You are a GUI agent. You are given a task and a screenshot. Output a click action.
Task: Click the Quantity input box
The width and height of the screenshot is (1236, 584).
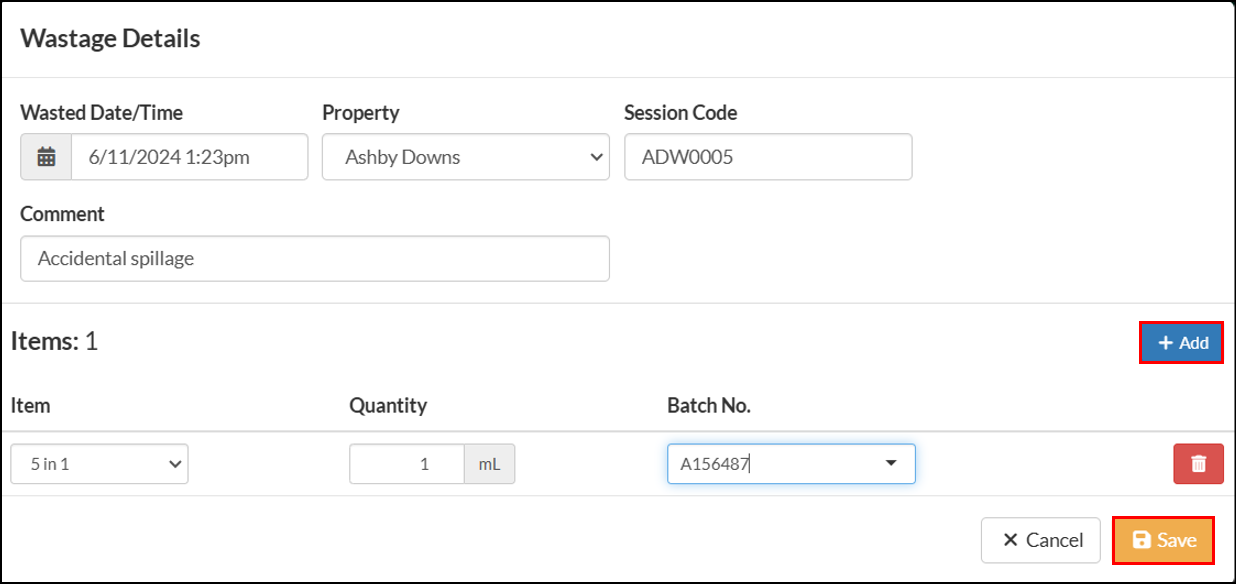pyautogui.click(x=407, y=464)
